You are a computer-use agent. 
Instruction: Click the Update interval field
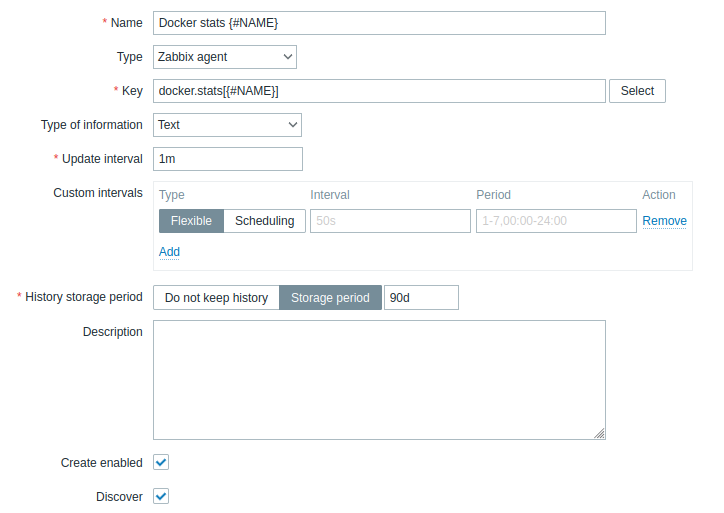pyautogui.click(x=227, y=159)
